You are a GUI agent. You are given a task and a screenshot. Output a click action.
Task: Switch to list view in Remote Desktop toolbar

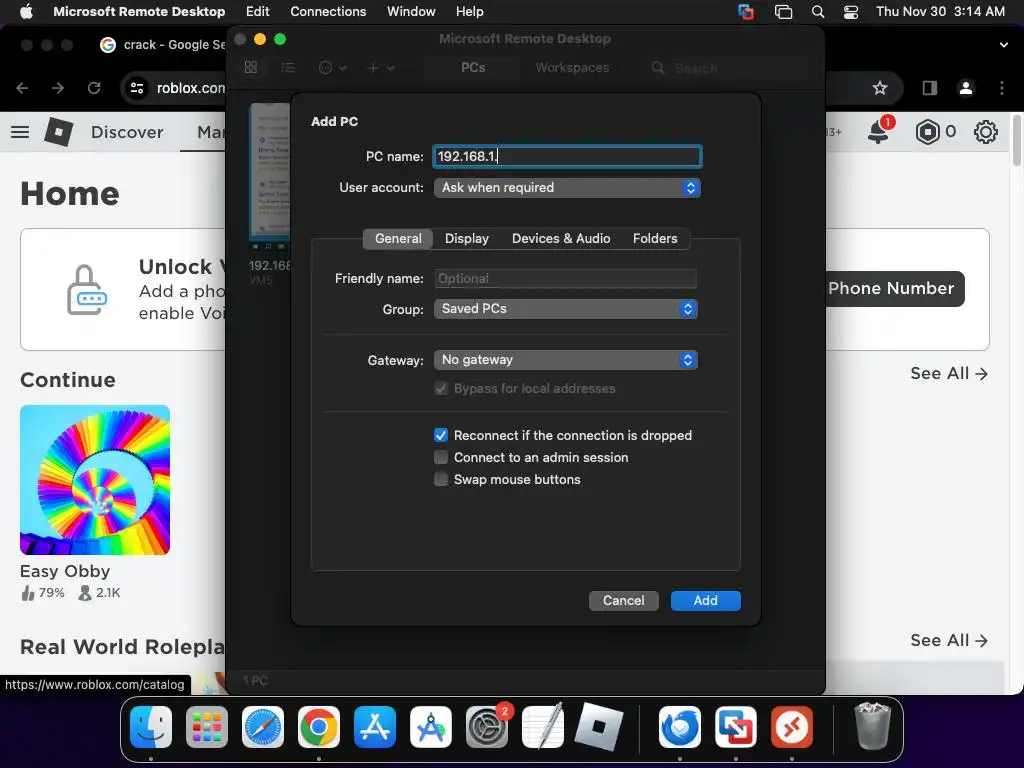click(288, 67)
